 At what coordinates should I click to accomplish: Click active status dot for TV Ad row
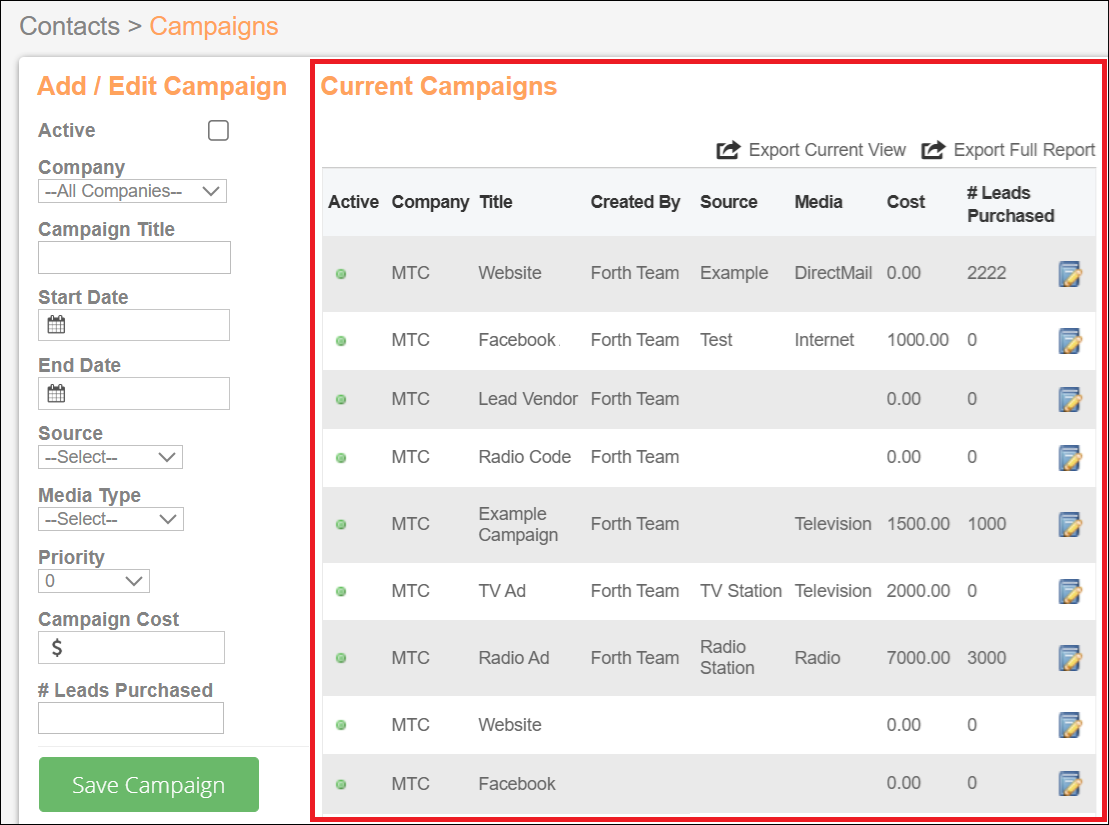(x=341, y=592)
